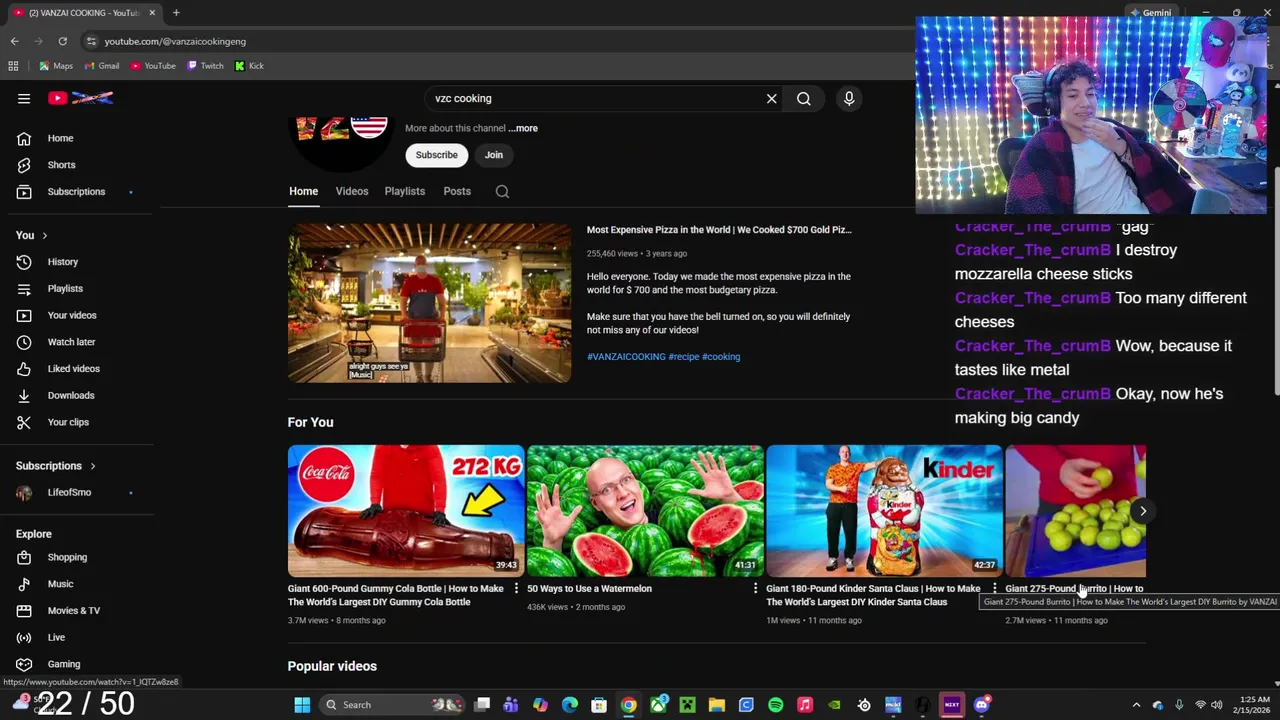Open the Windows Start menu
Viewport: 1280px width, 720px height.
[302, 705]
